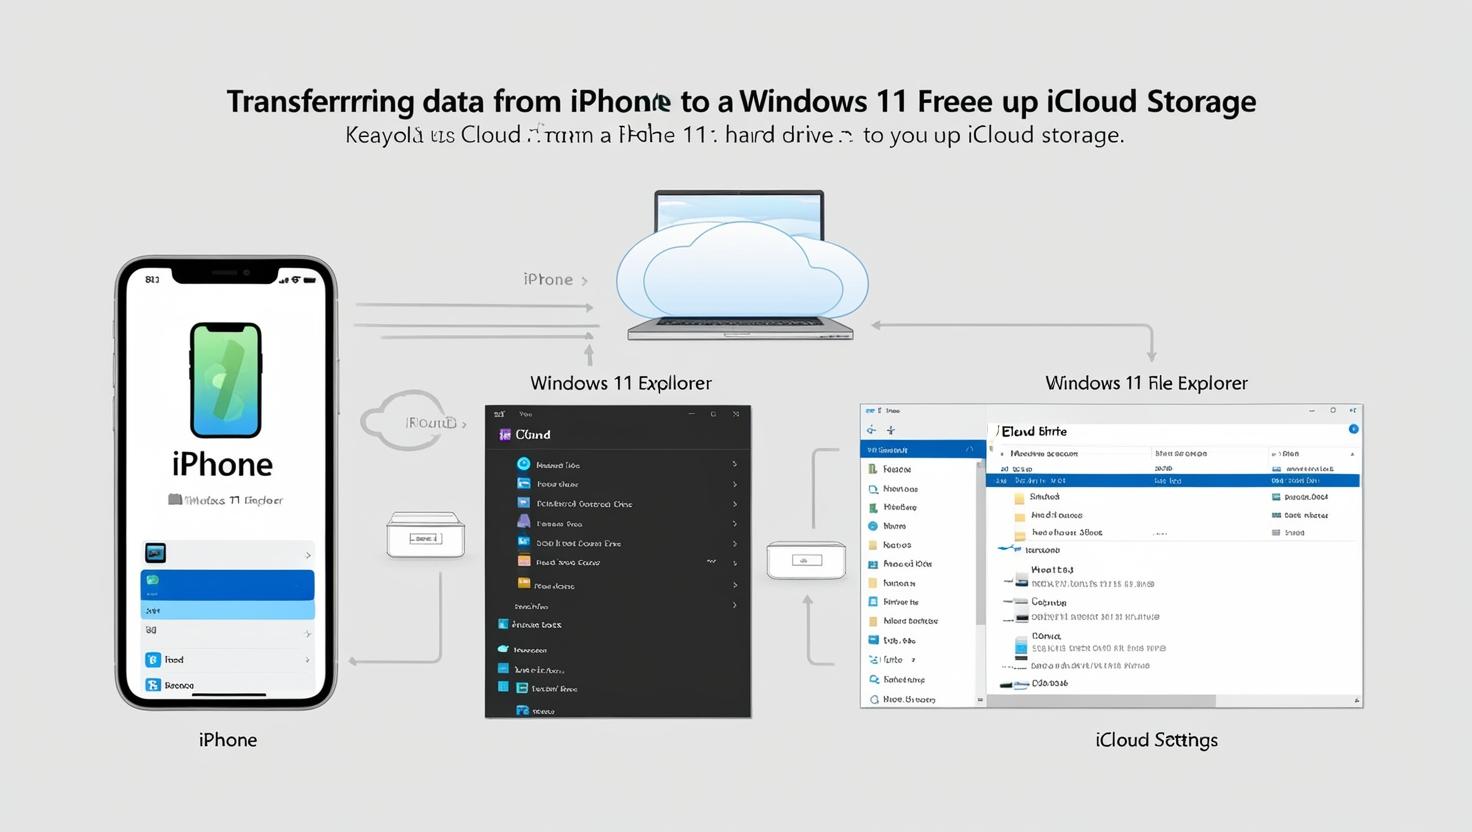Tap the thumbnail in iPhone's first list row

pos(155,553)
